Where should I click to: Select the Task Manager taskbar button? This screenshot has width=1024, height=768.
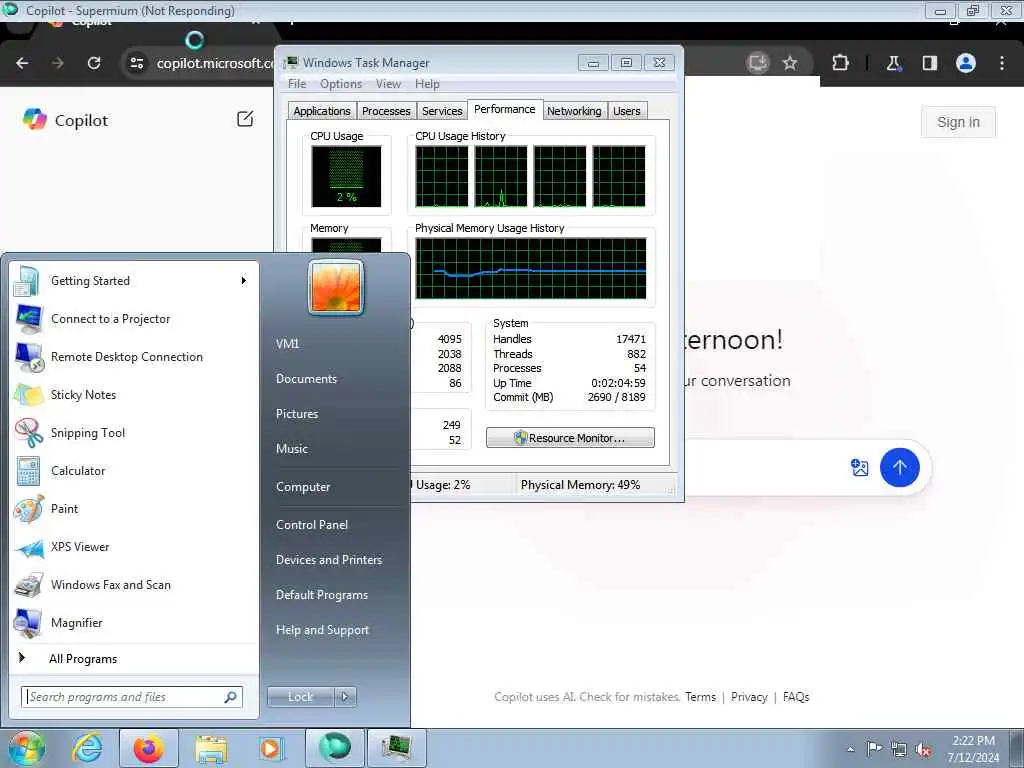396,748
